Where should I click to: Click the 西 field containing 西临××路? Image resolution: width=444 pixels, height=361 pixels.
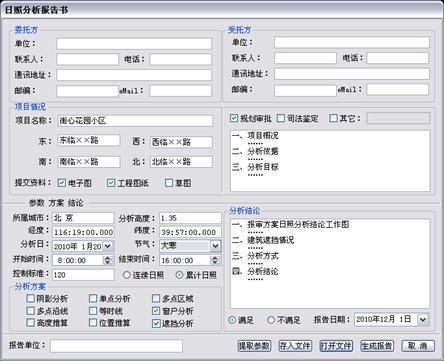[x=181, y=142]
